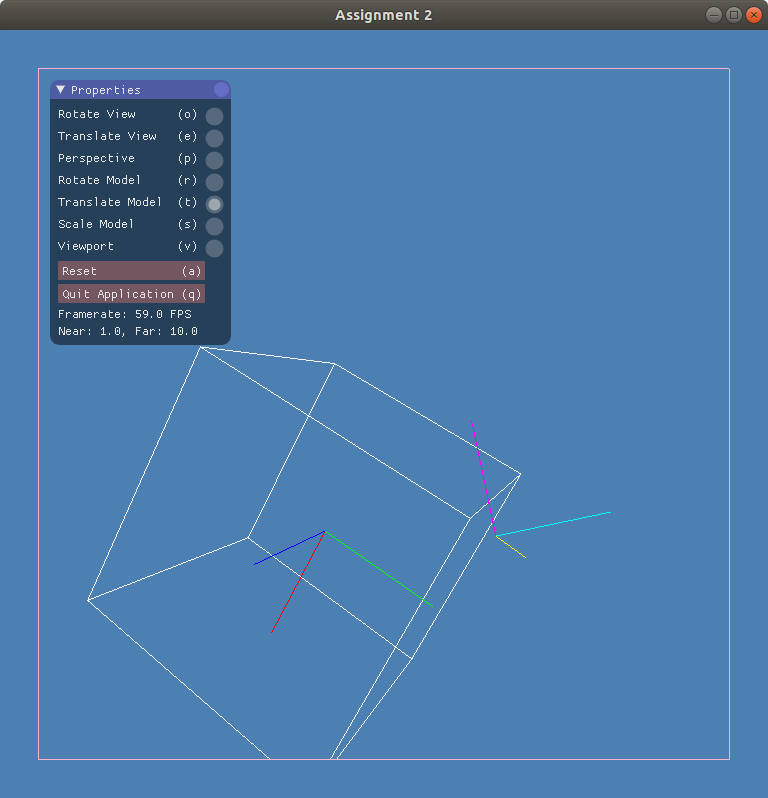
Task: Click the Assignment 2 title bar text
Action: (x=384, y=15)
